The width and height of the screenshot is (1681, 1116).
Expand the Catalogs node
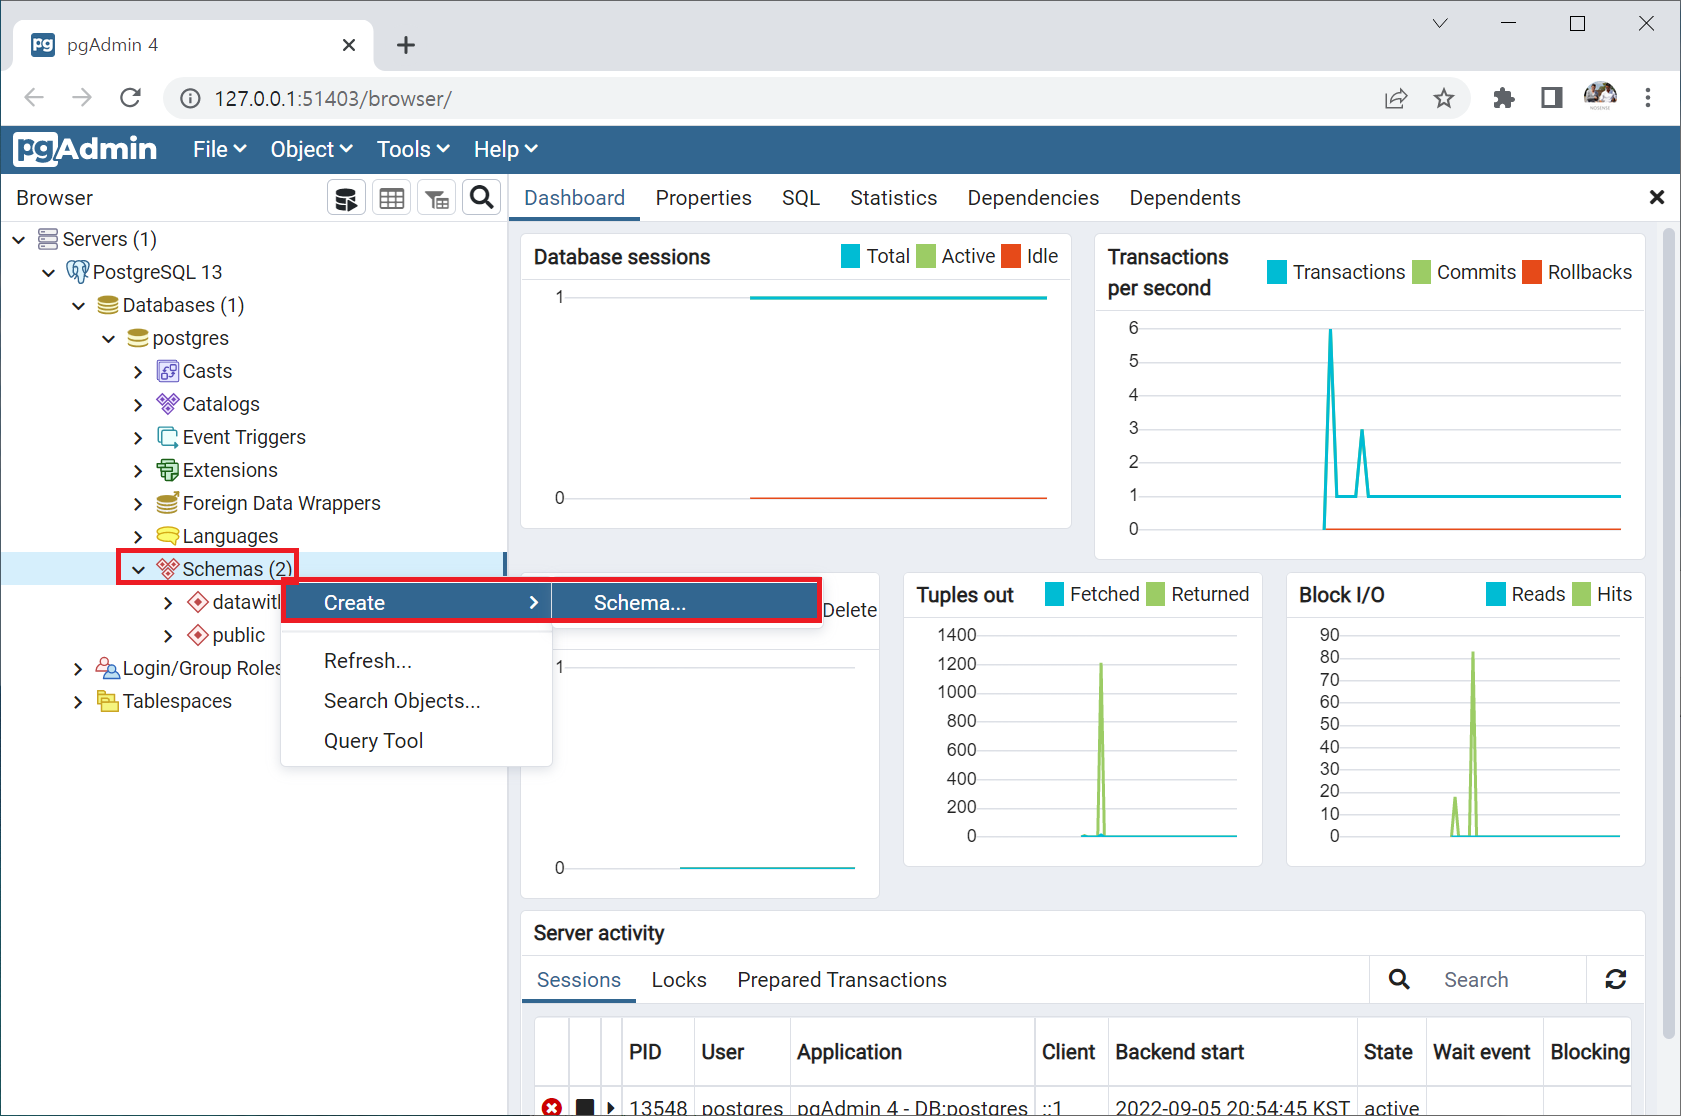138,404
